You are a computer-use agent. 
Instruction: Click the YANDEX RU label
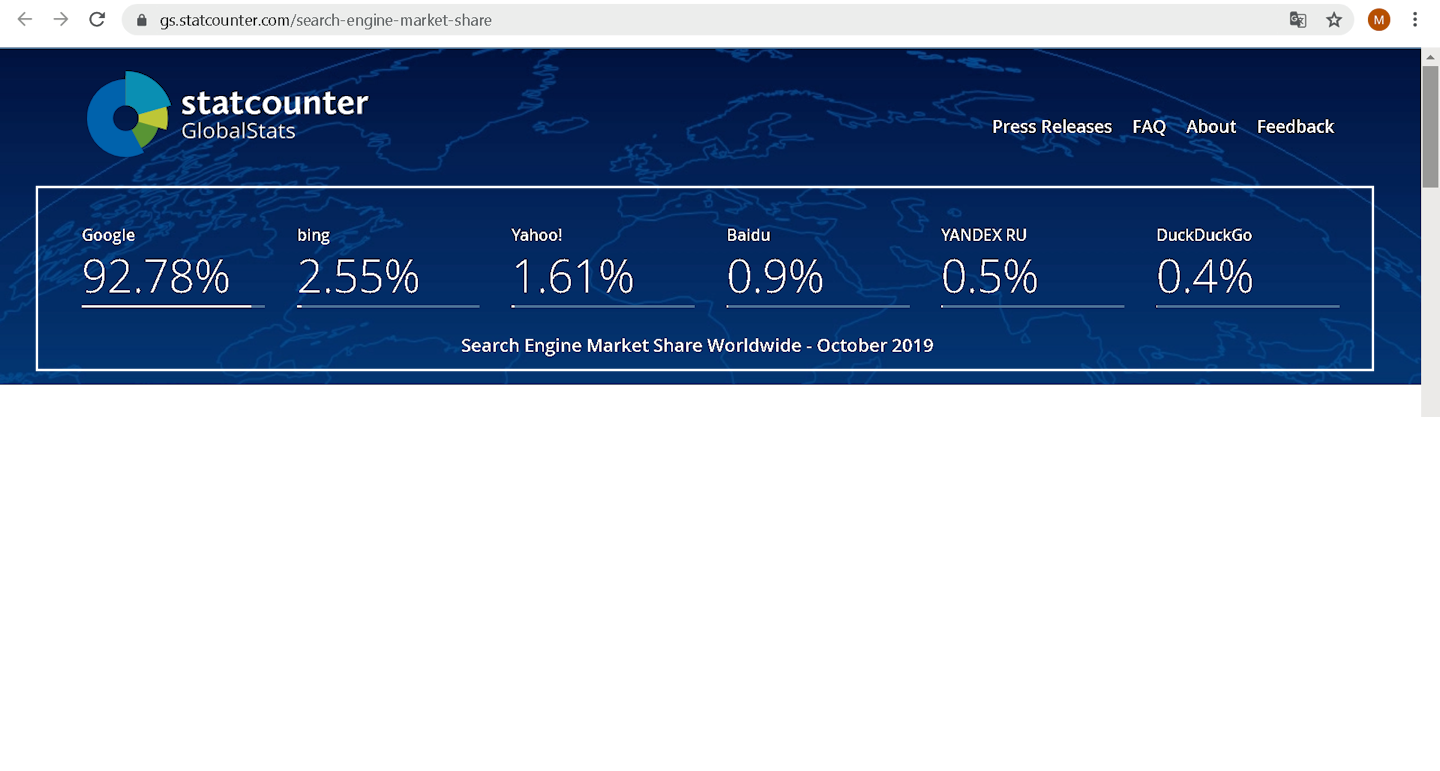(984, 235)
